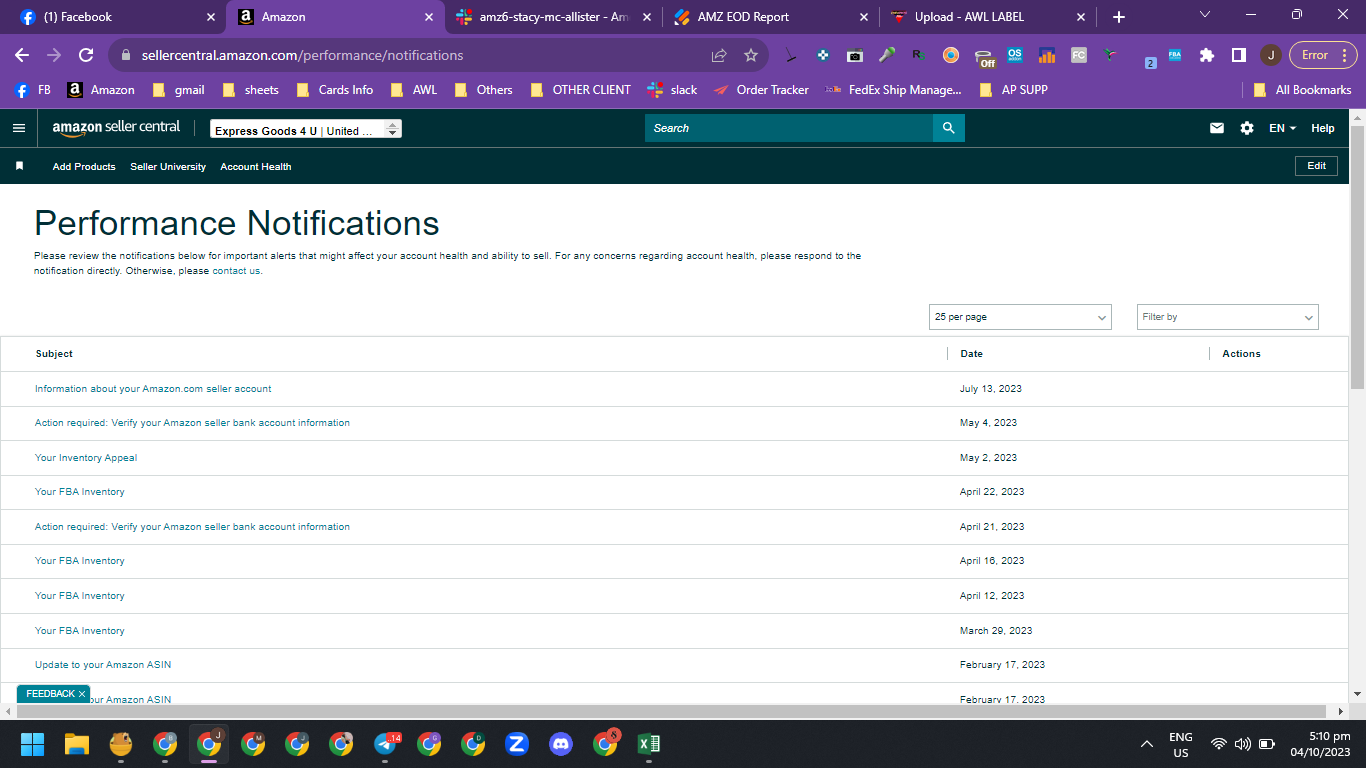Open Account Health menu item
The height and width of the screenshot is (768, 1366).
pos(256,167)
